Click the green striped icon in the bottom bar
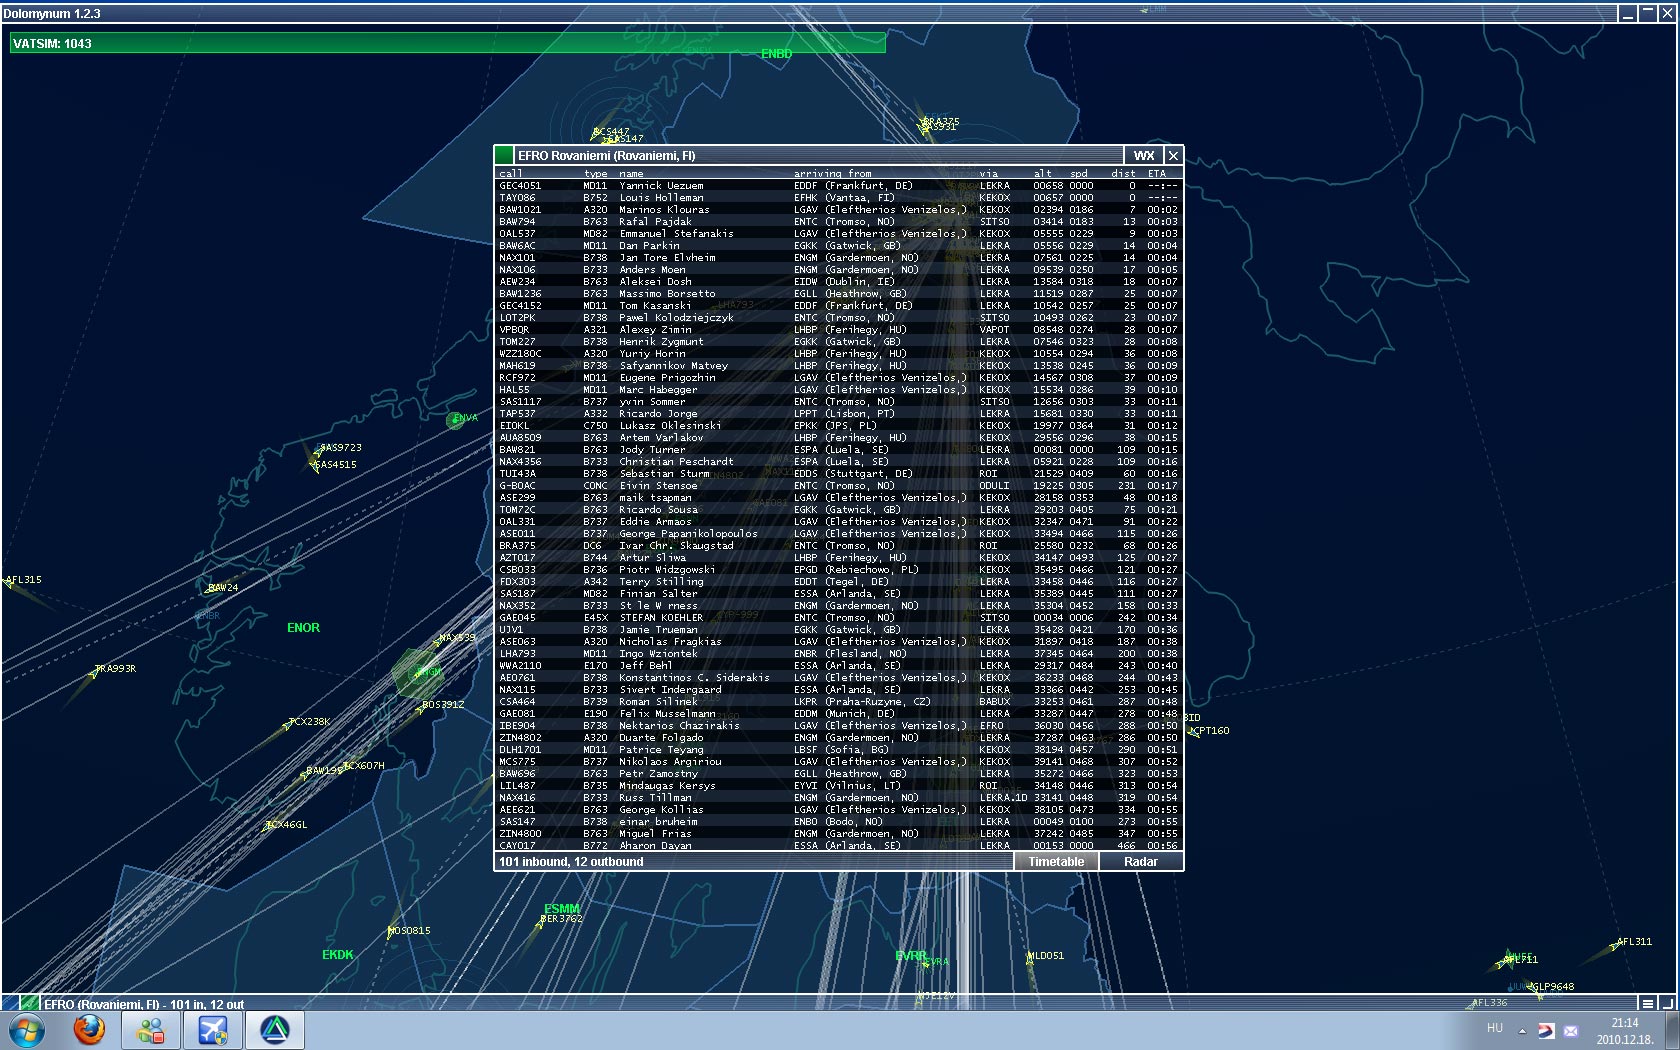This screenshot has width=1680, height=1050. (30, 1003)
